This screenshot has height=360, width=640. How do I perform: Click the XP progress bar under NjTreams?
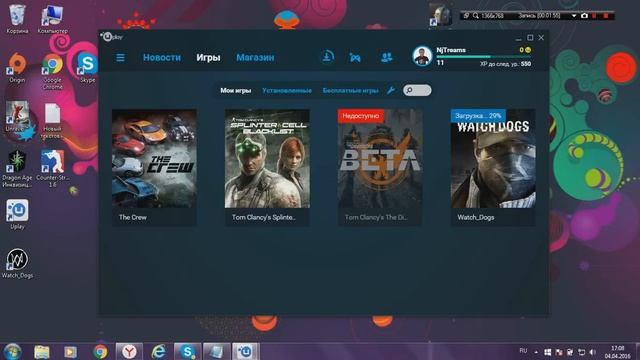(x=484, y=57)
